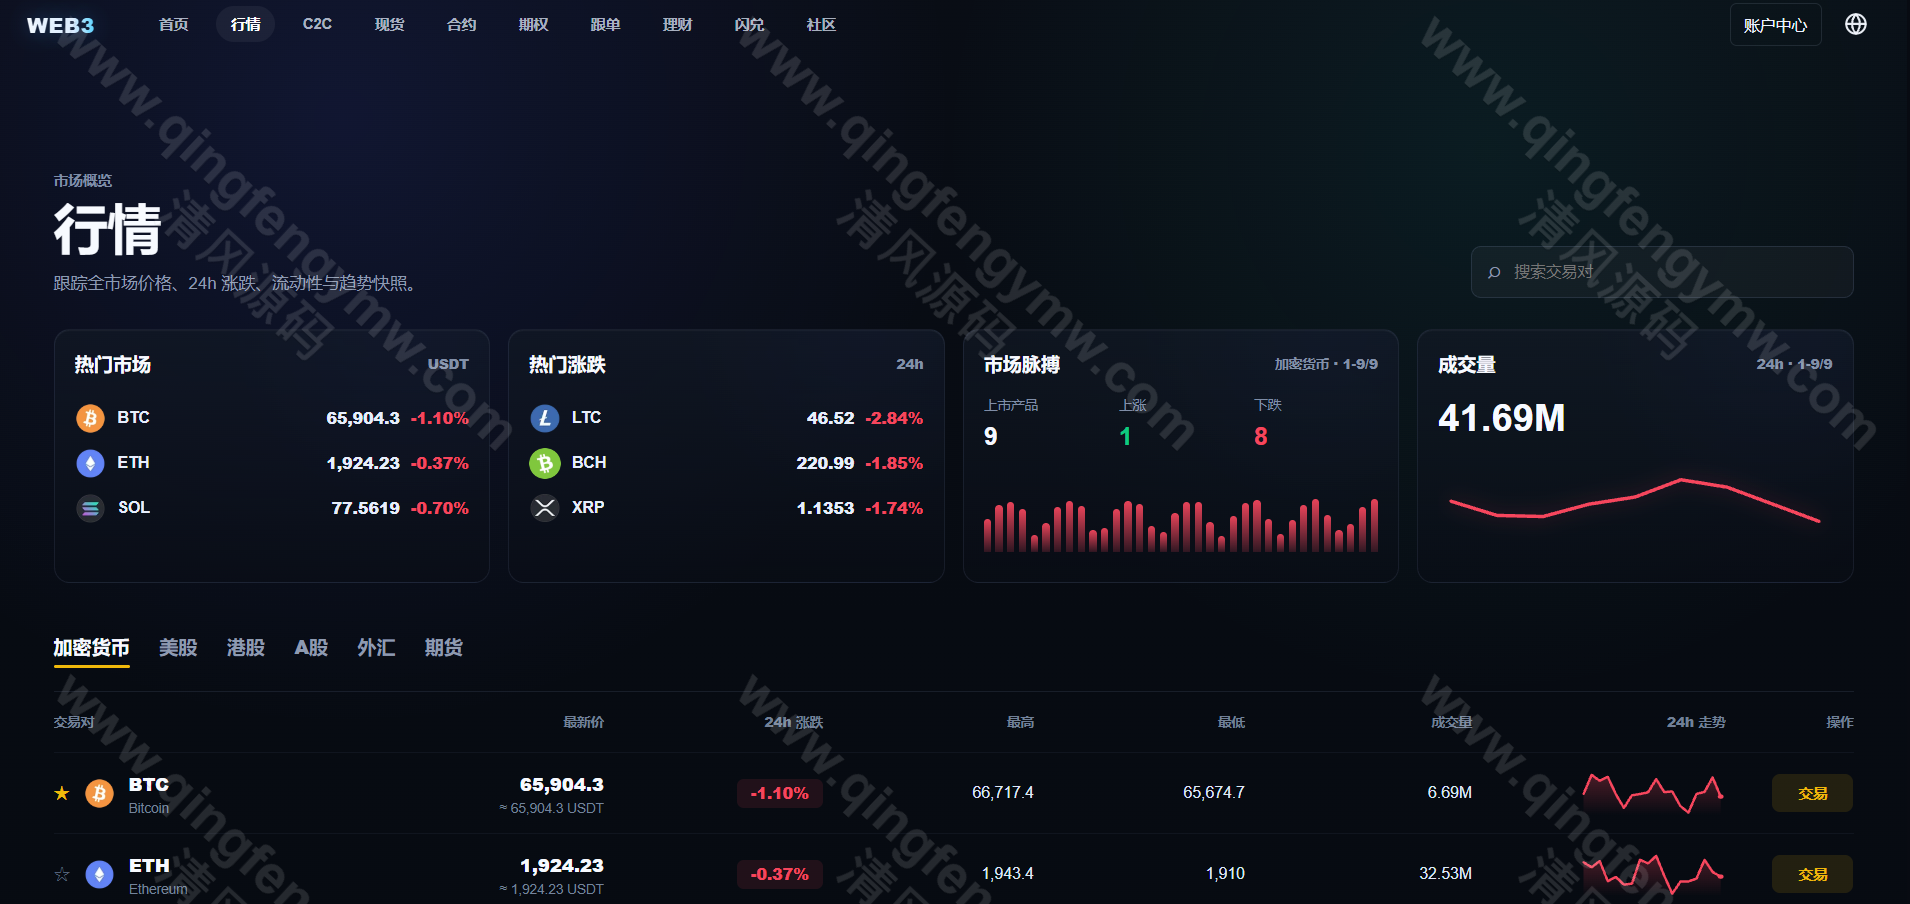This screenshot has width=1910, height=904.
Task: Switch to the 美股 tab
Action: 178,648
